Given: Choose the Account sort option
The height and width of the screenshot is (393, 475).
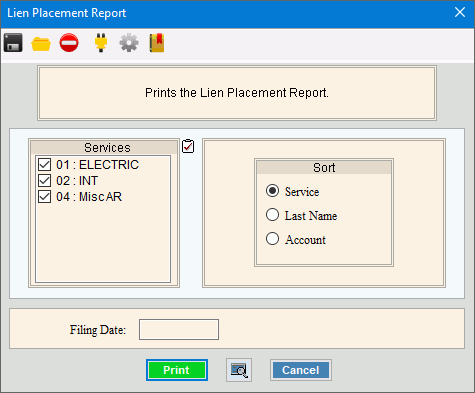Looking at the screenshot, I should pos(272,239).
